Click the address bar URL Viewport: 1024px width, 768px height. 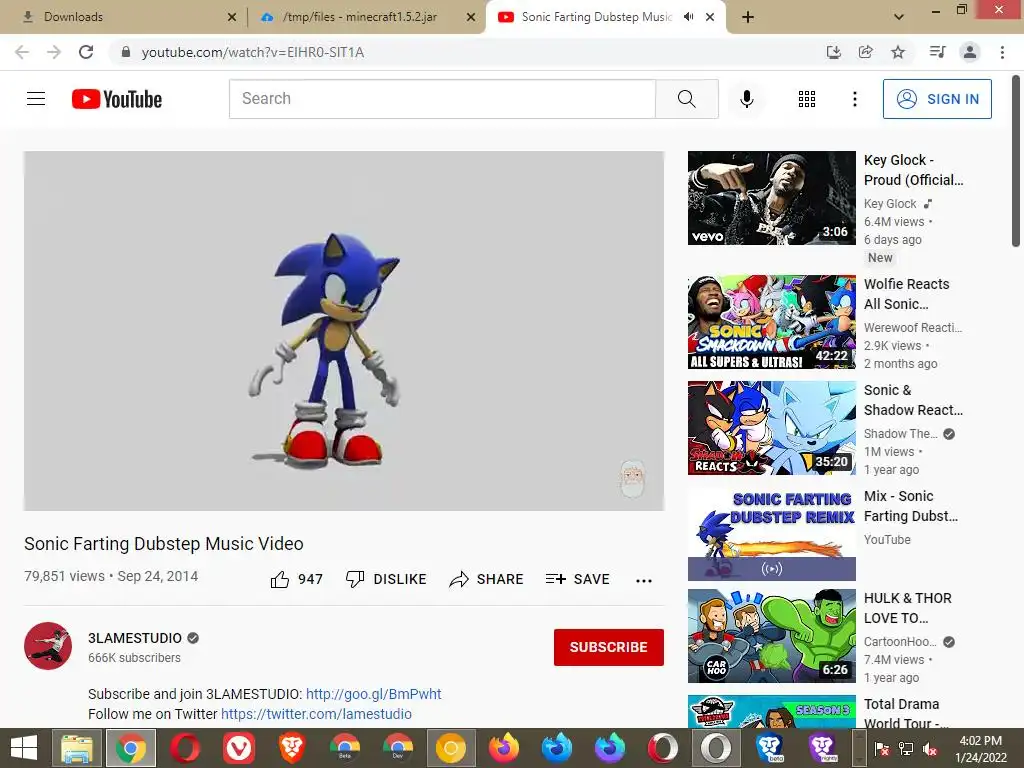click(253, 52)
